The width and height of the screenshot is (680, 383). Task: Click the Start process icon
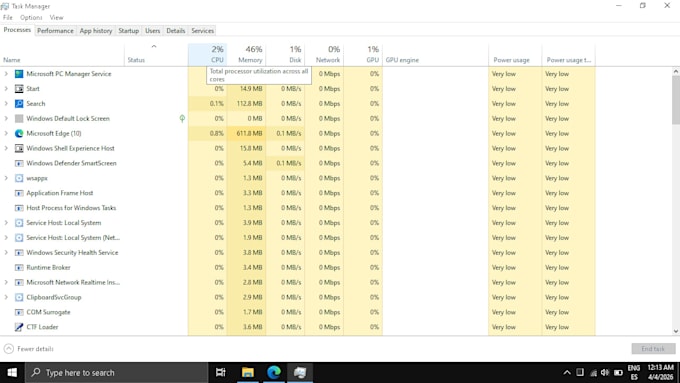pyautogui.click(x=19, y=88)
